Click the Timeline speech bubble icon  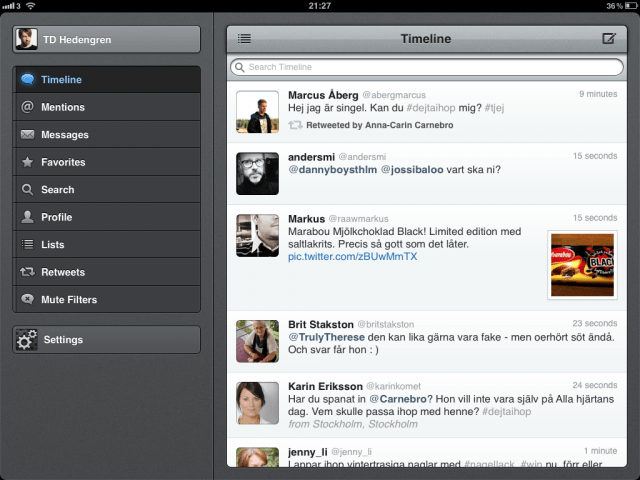pyautogui.click(x=27, y=79)
